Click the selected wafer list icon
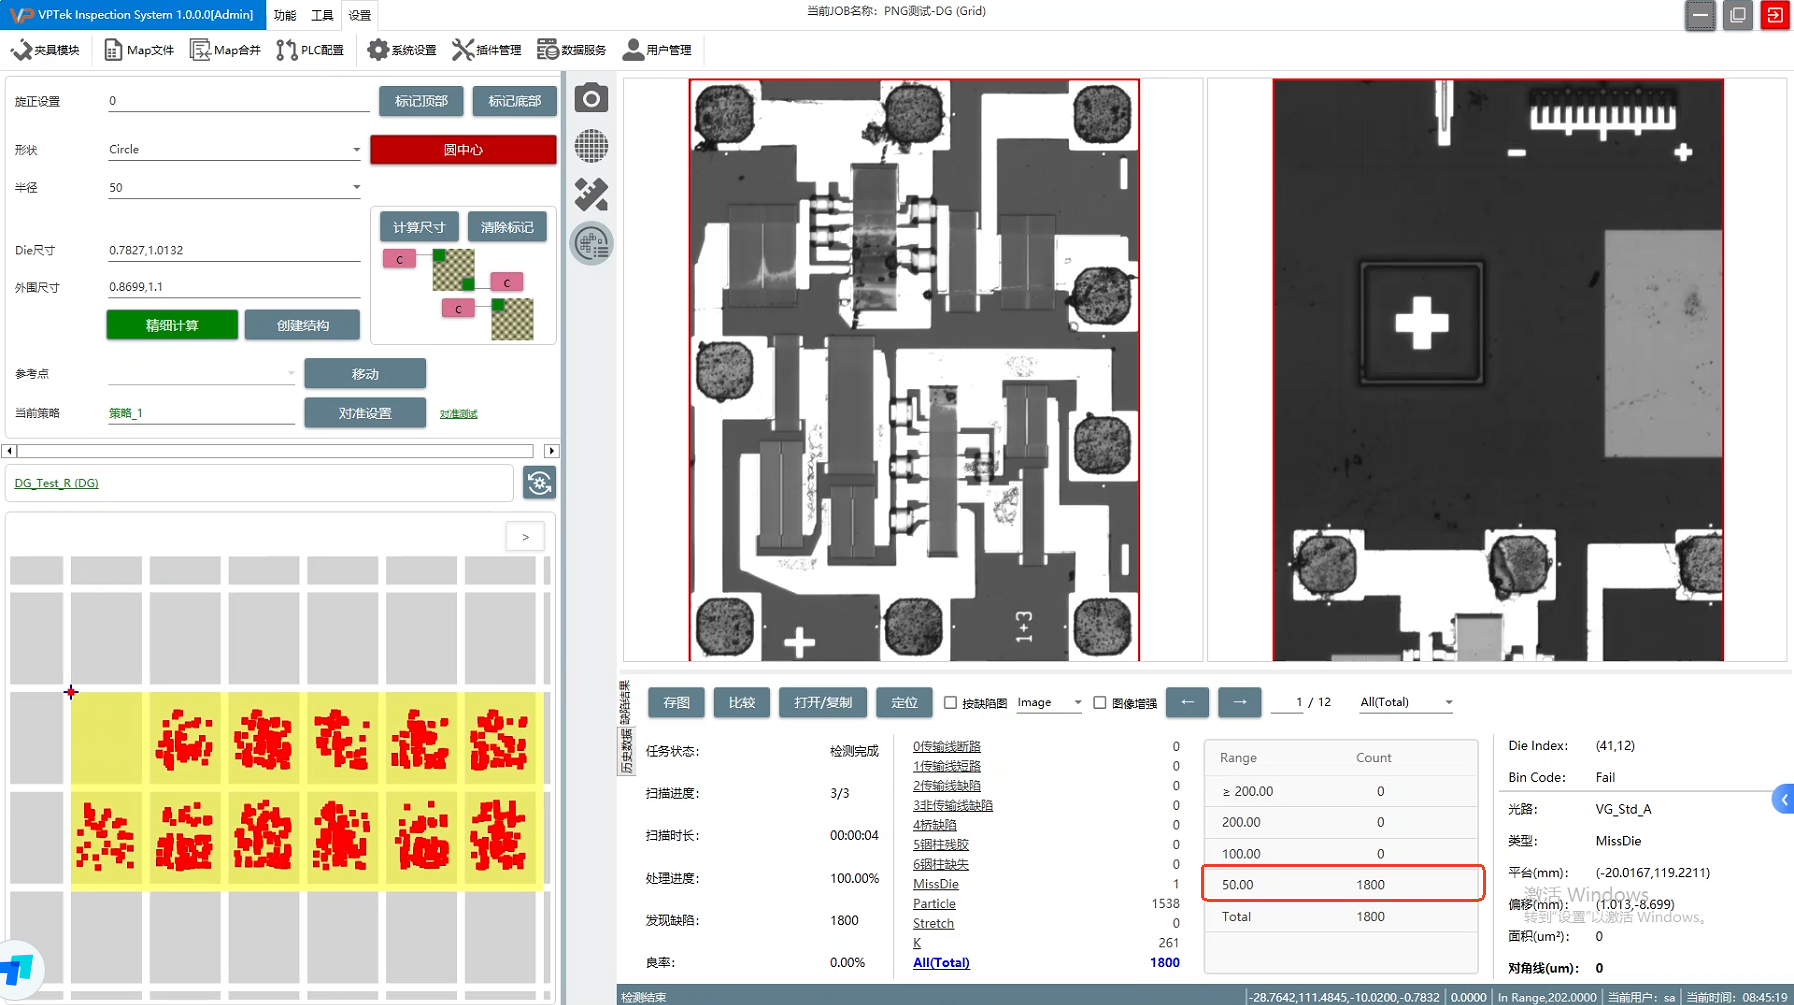The width and height of the screenshot is (1794, 1005). tap(591, 243)
